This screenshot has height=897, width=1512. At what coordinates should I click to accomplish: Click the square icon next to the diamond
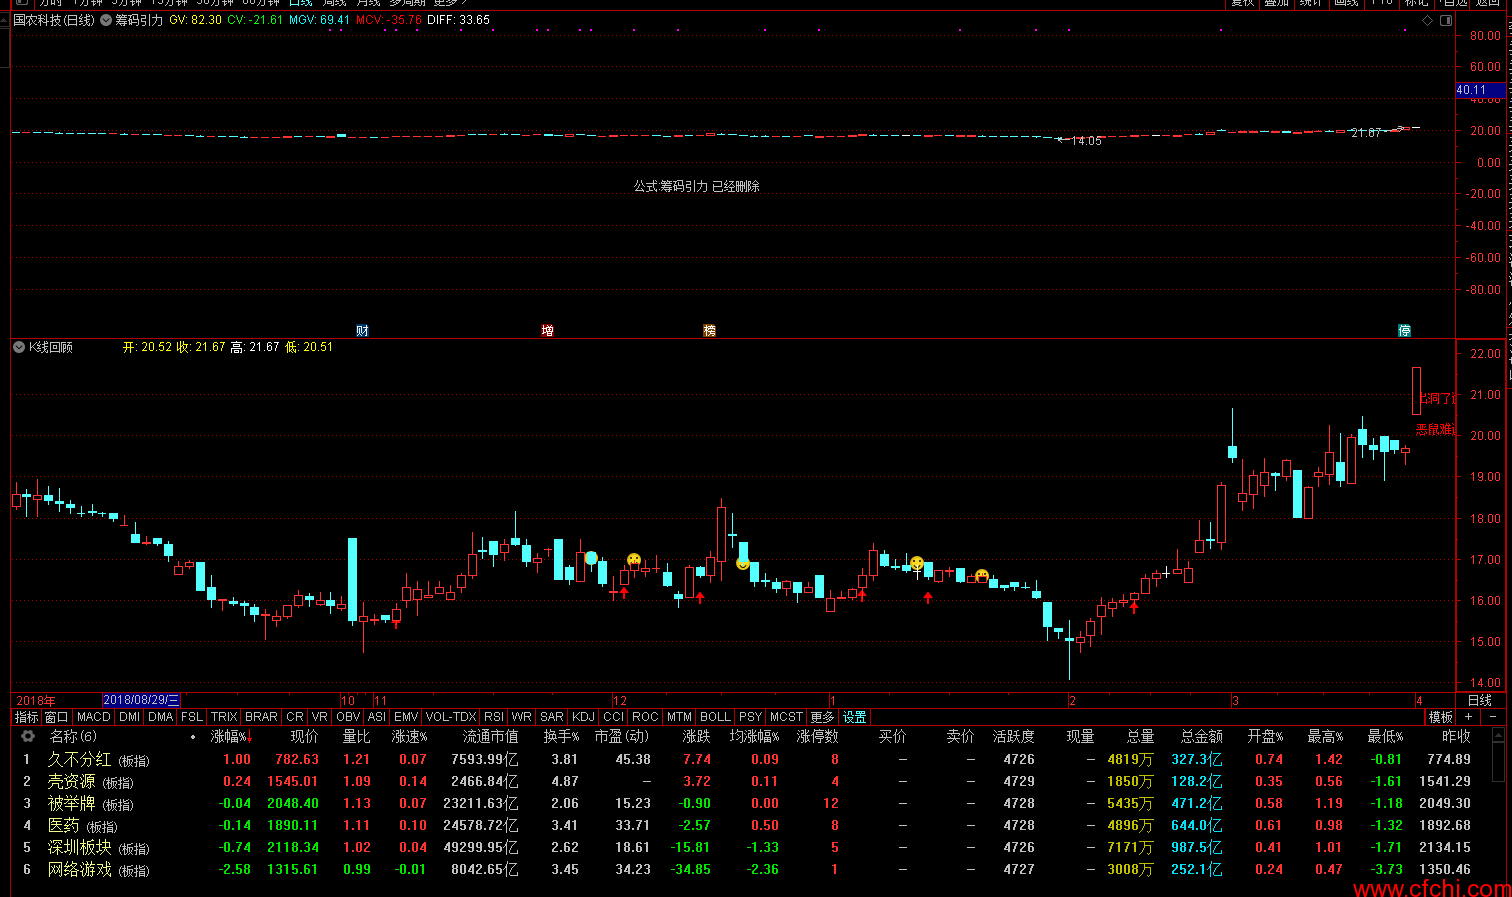(x=1445, y=20)
